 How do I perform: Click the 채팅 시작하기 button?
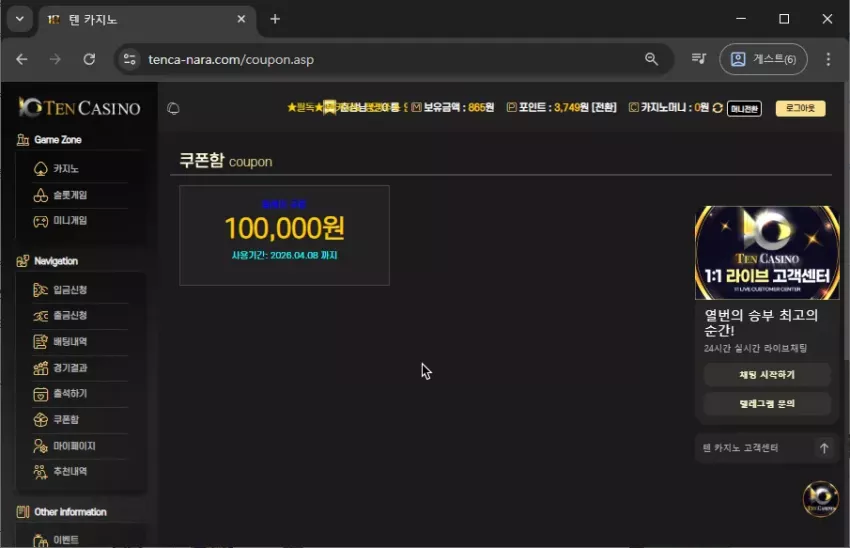[767, 375]
